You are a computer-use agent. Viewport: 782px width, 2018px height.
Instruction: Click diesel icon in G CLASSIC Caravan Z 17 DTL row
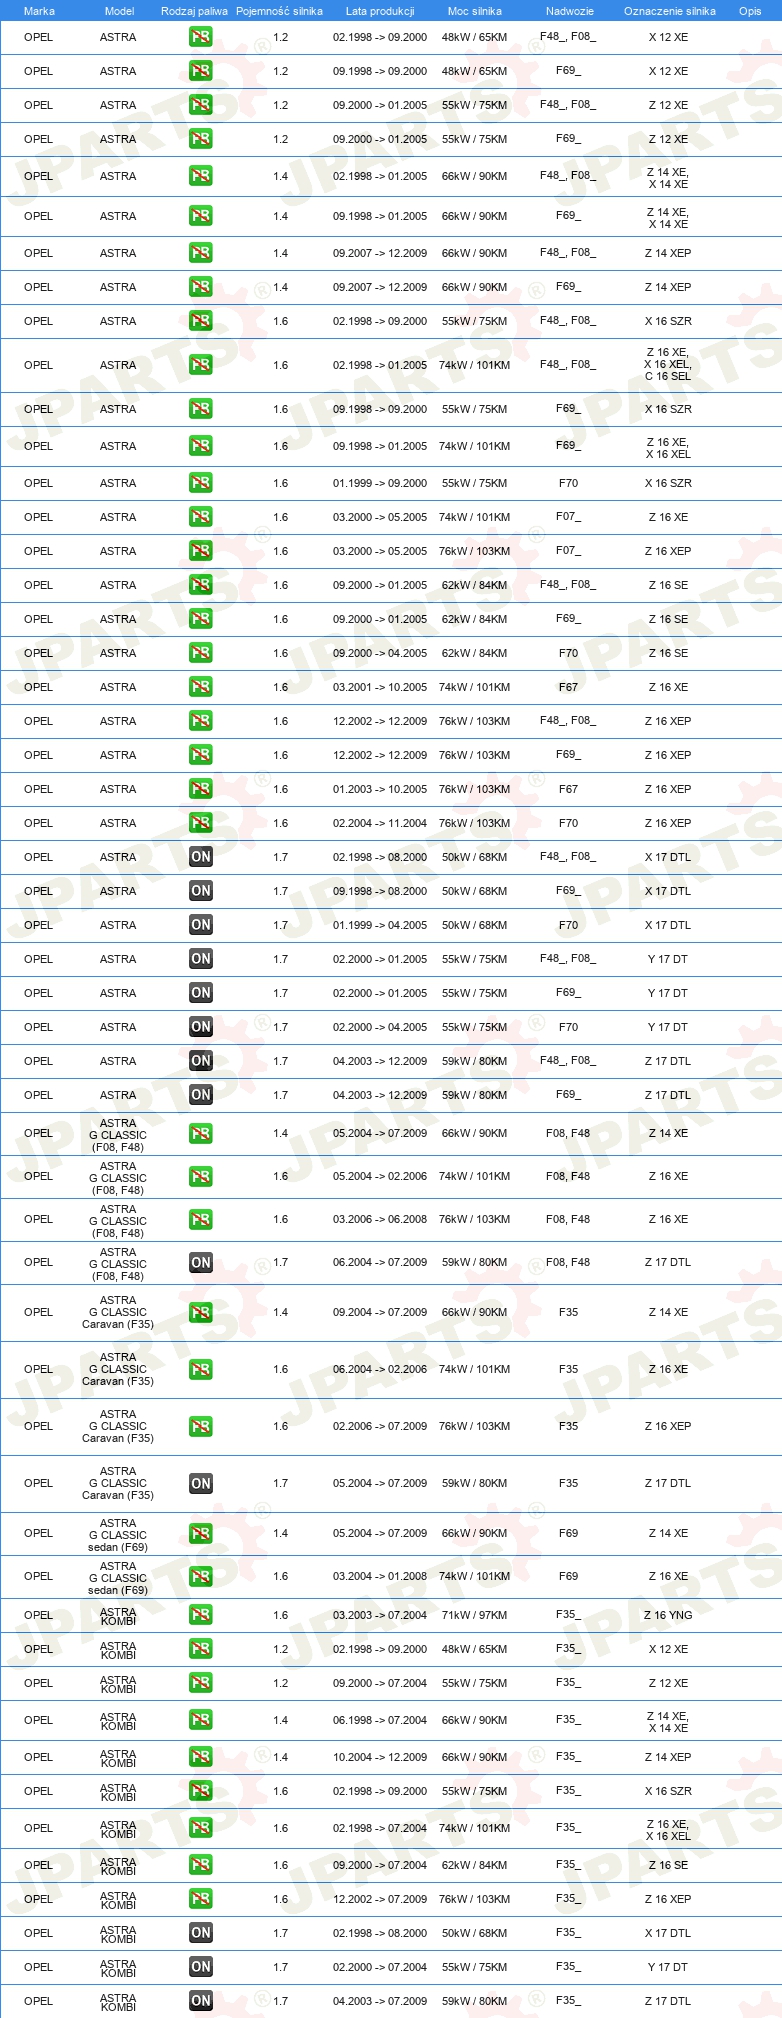click(201, 1484)
